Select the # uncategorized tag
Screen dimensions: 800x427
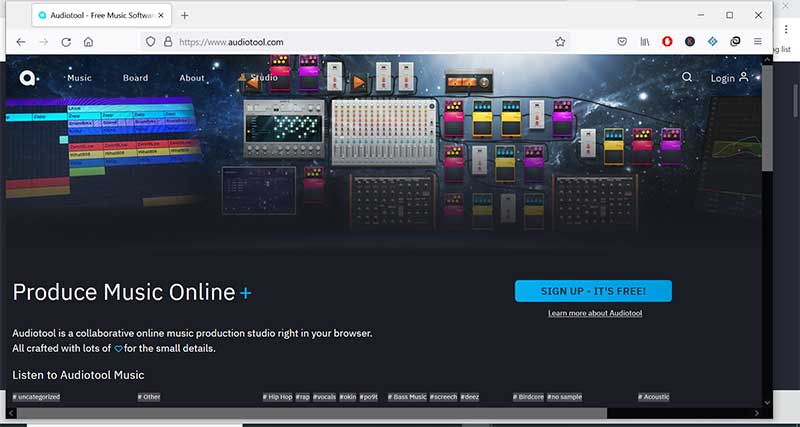click(x=36, y=397)
